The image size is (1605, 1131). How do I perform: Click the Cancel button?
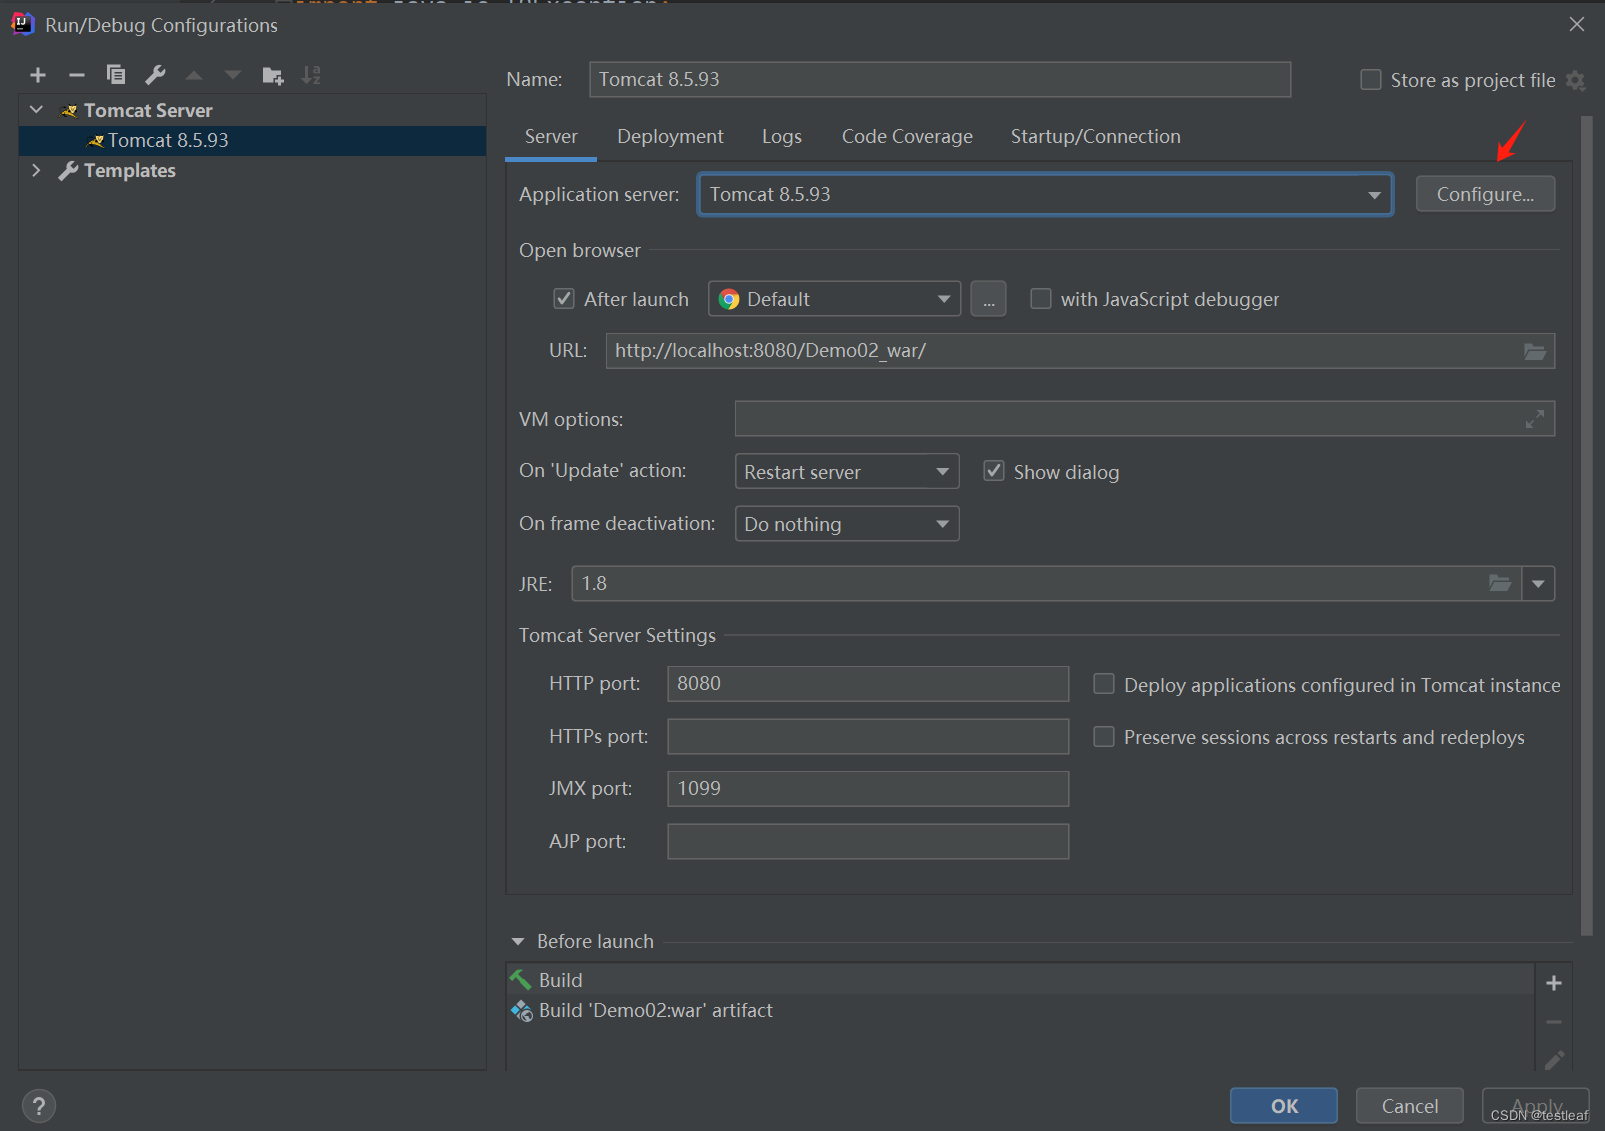[x=1410, y=1106]
